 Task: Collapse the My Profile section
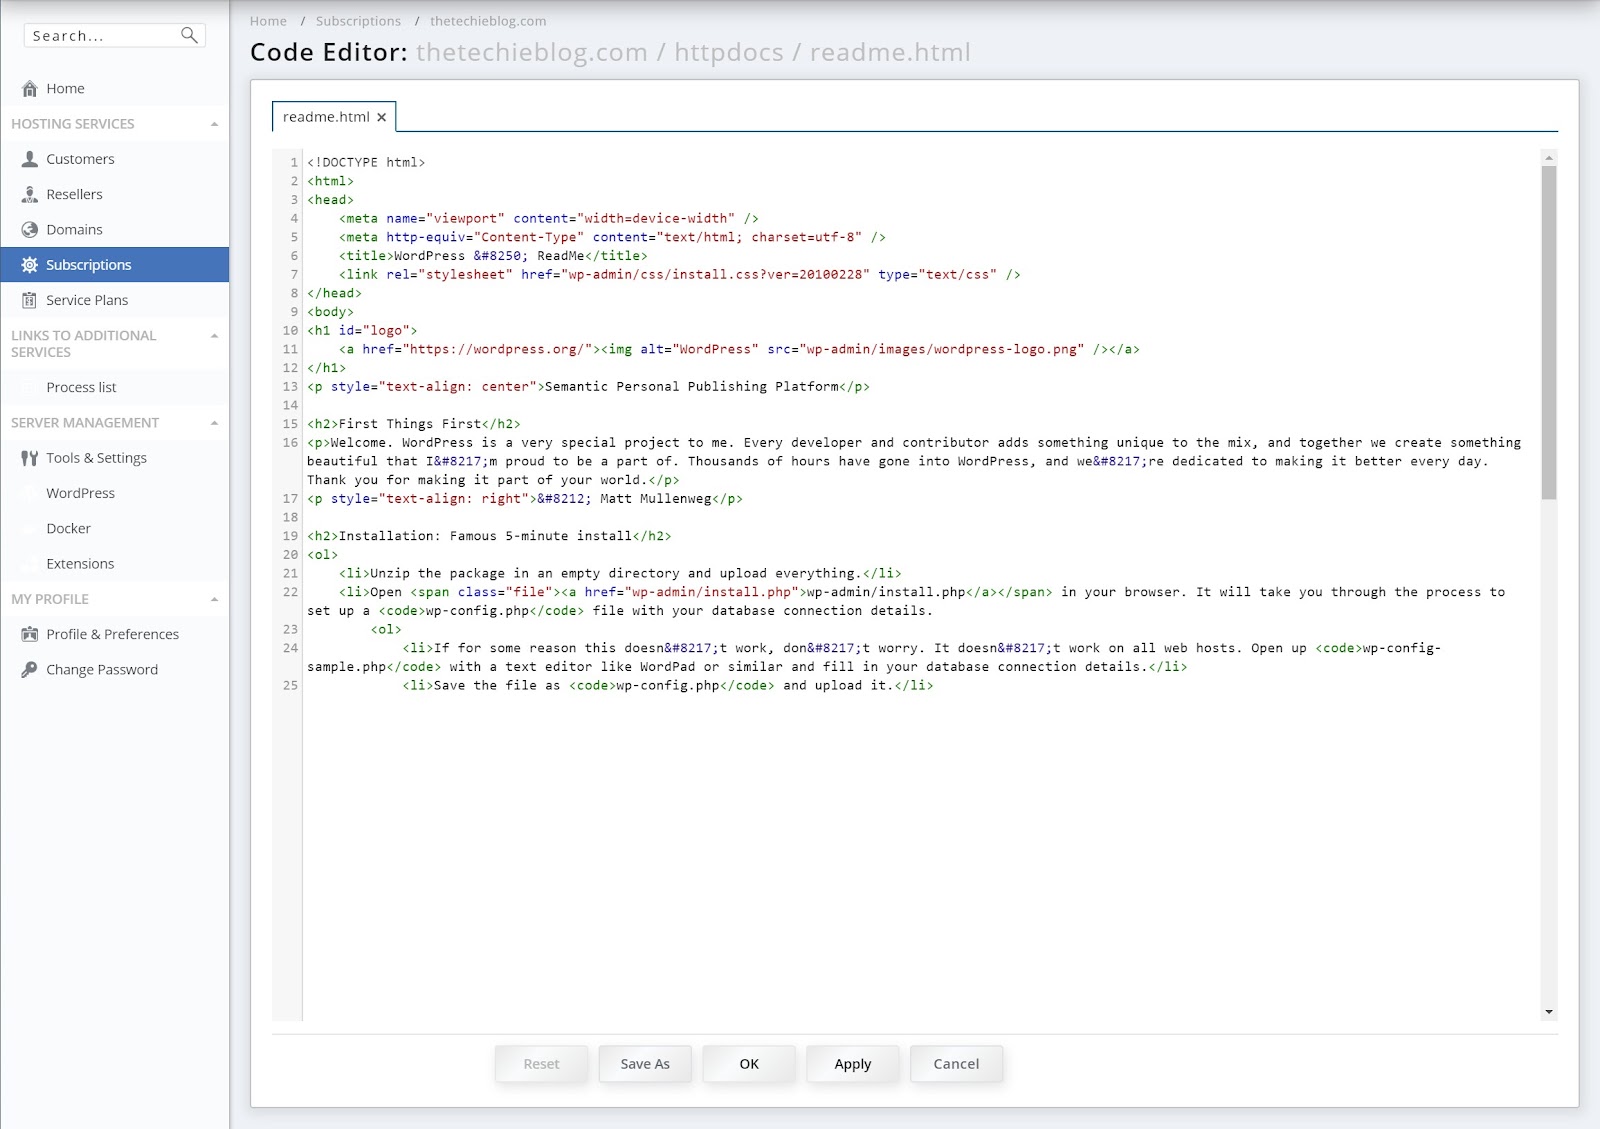(x=214, y=599)
